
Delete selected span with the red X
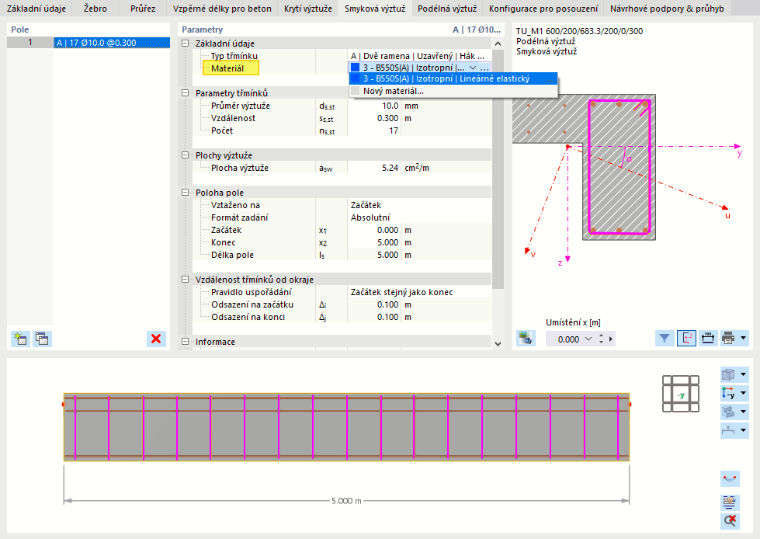pos(156,339)
